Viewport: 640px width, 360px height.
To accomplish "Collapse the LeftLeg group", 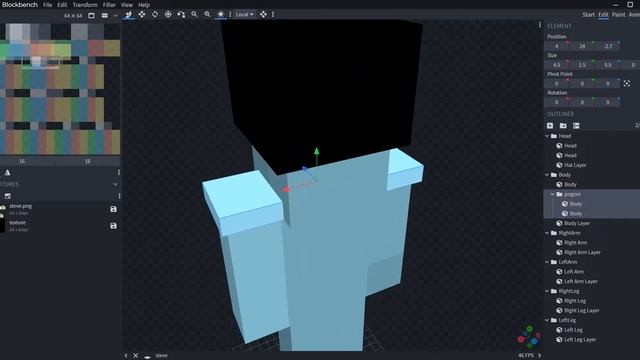I will [x=547, y=320].
